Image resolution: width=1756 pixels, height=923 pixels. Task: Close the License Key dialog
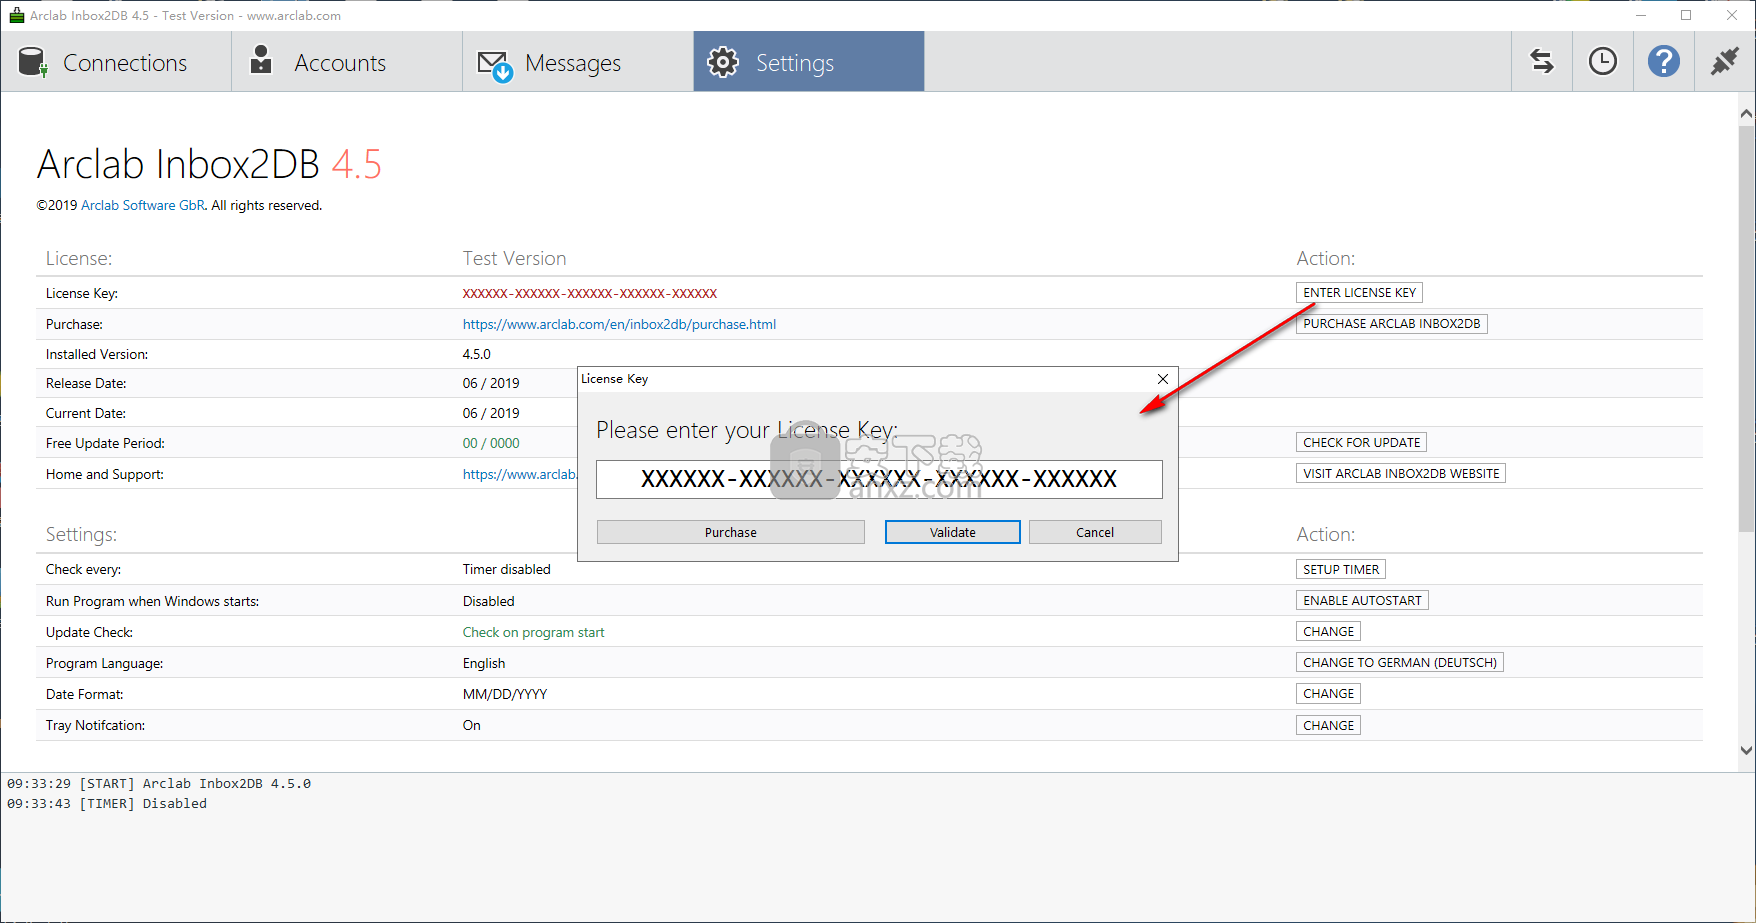[x=1162, y=379]
